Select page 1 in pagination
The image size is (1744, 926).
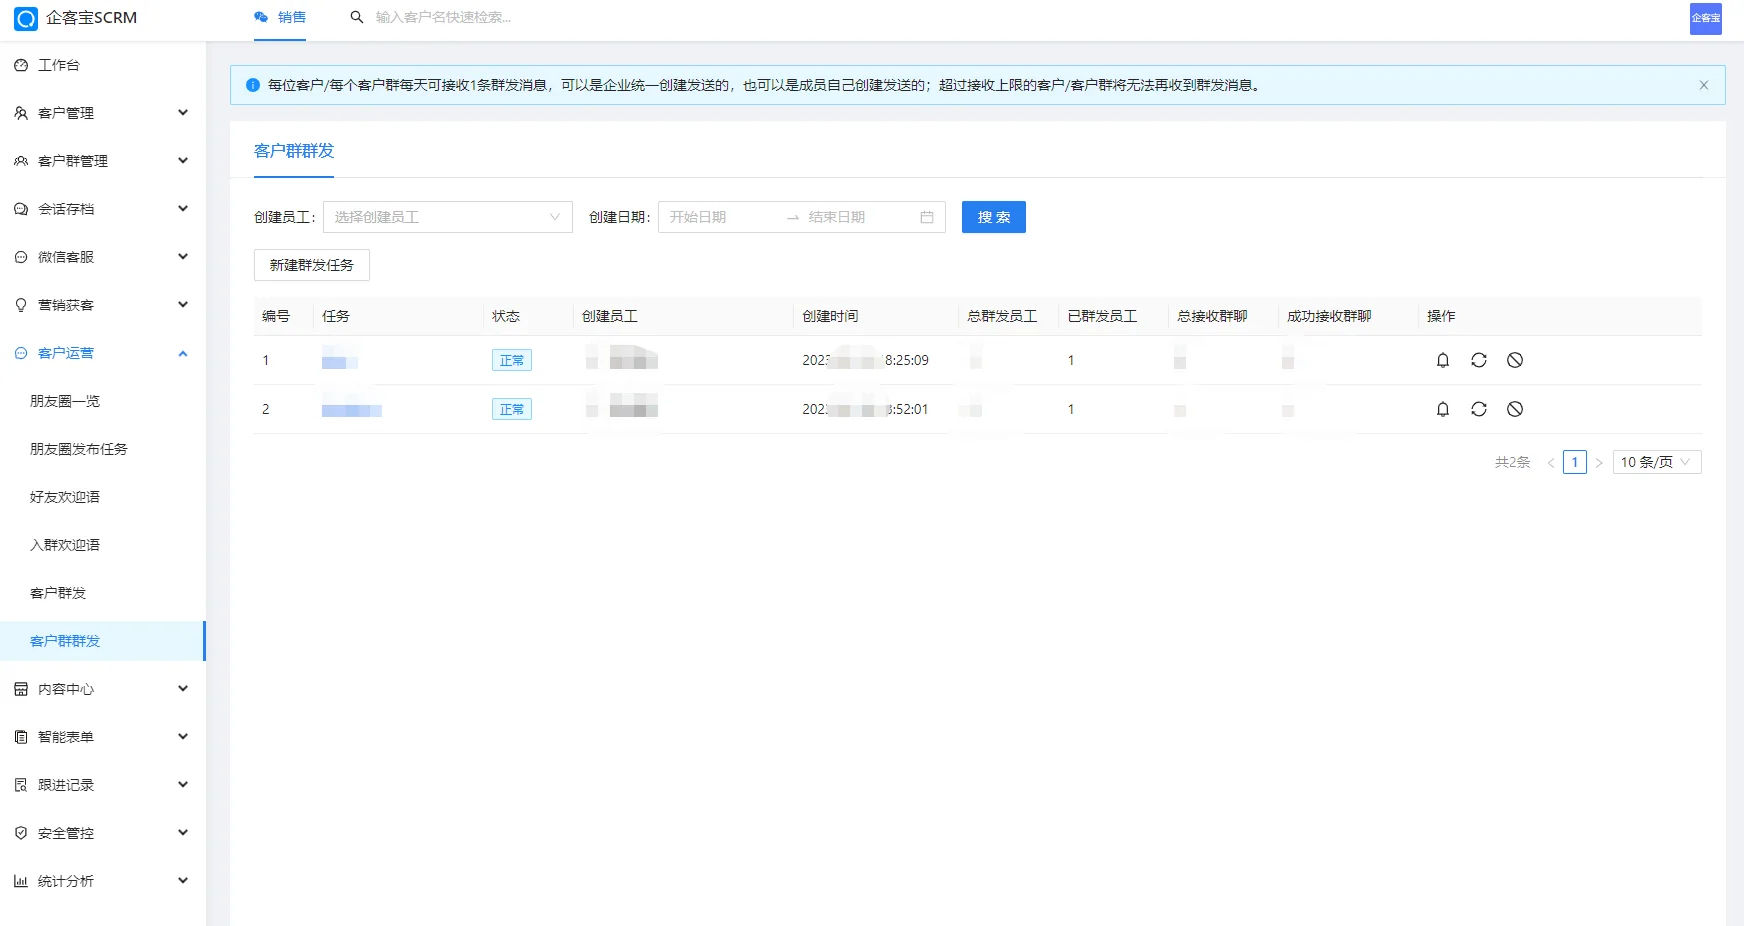click(1575, 462)
